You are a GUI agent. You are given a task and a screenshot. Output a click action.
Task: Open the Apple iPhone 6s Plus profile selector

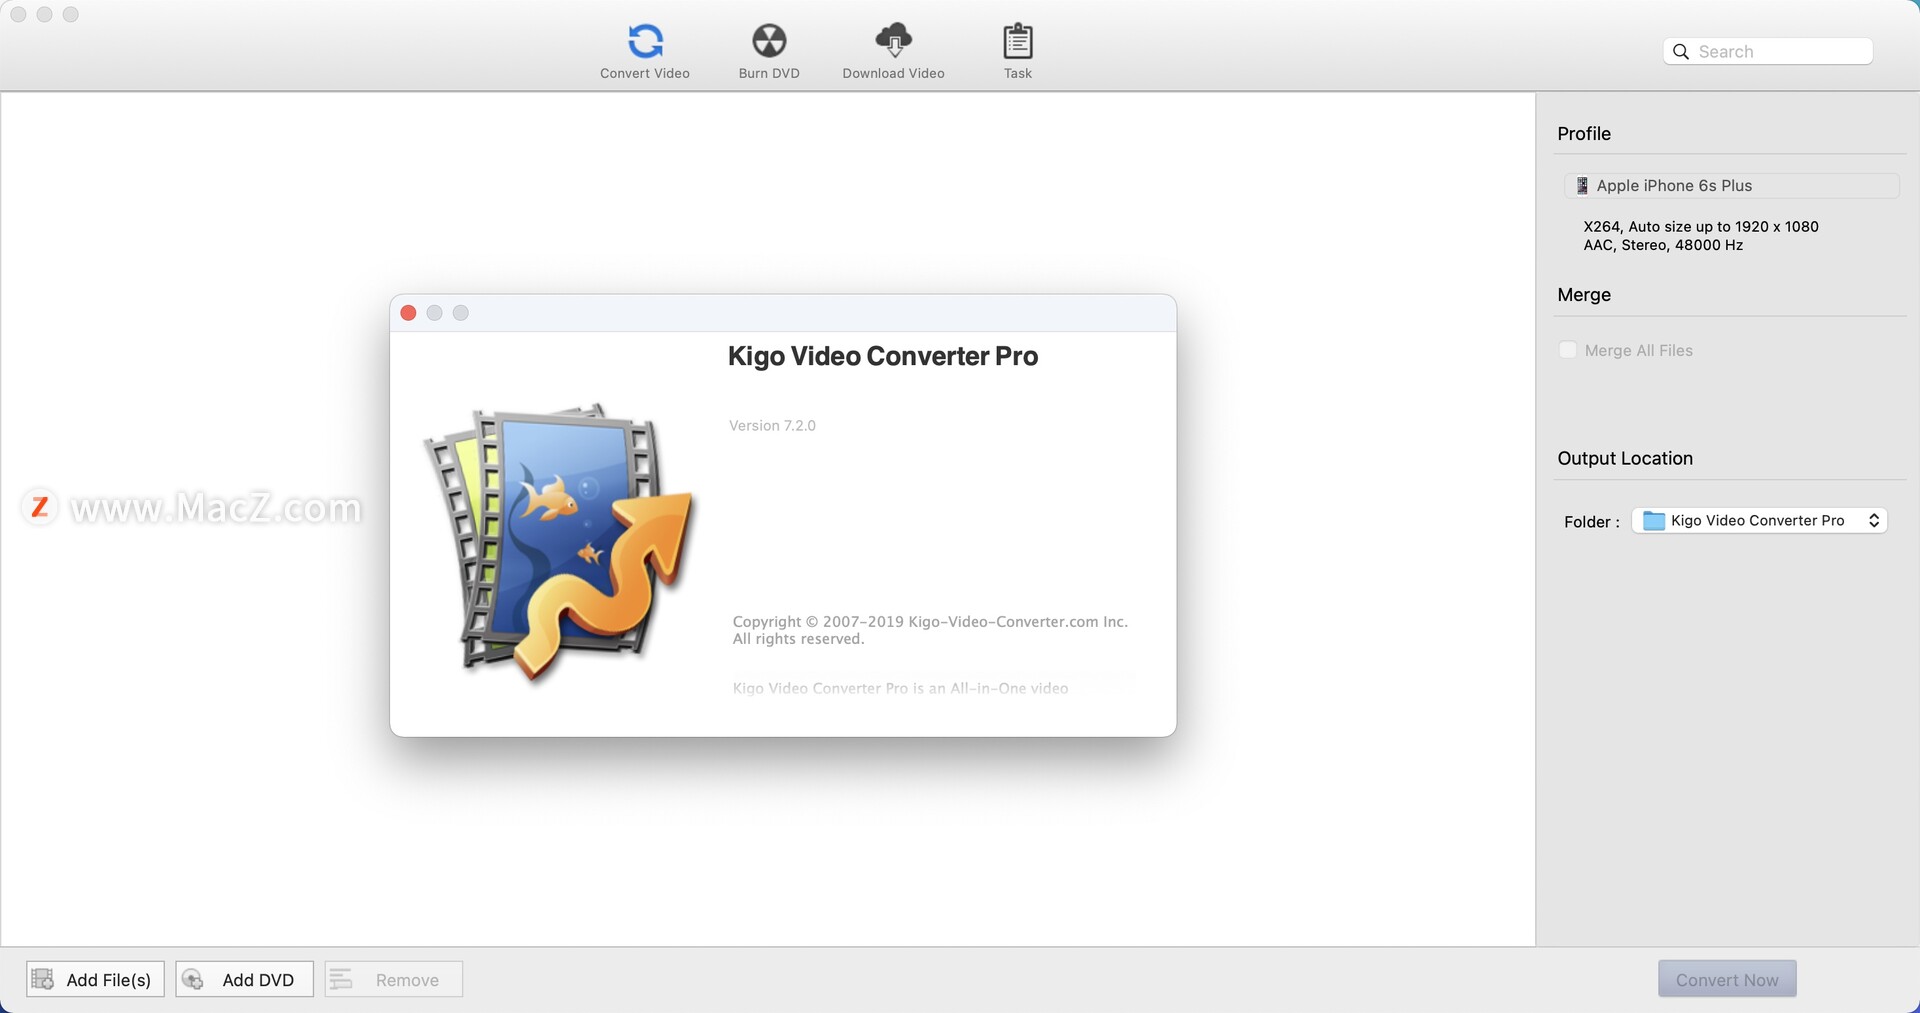coord(1731,185)
